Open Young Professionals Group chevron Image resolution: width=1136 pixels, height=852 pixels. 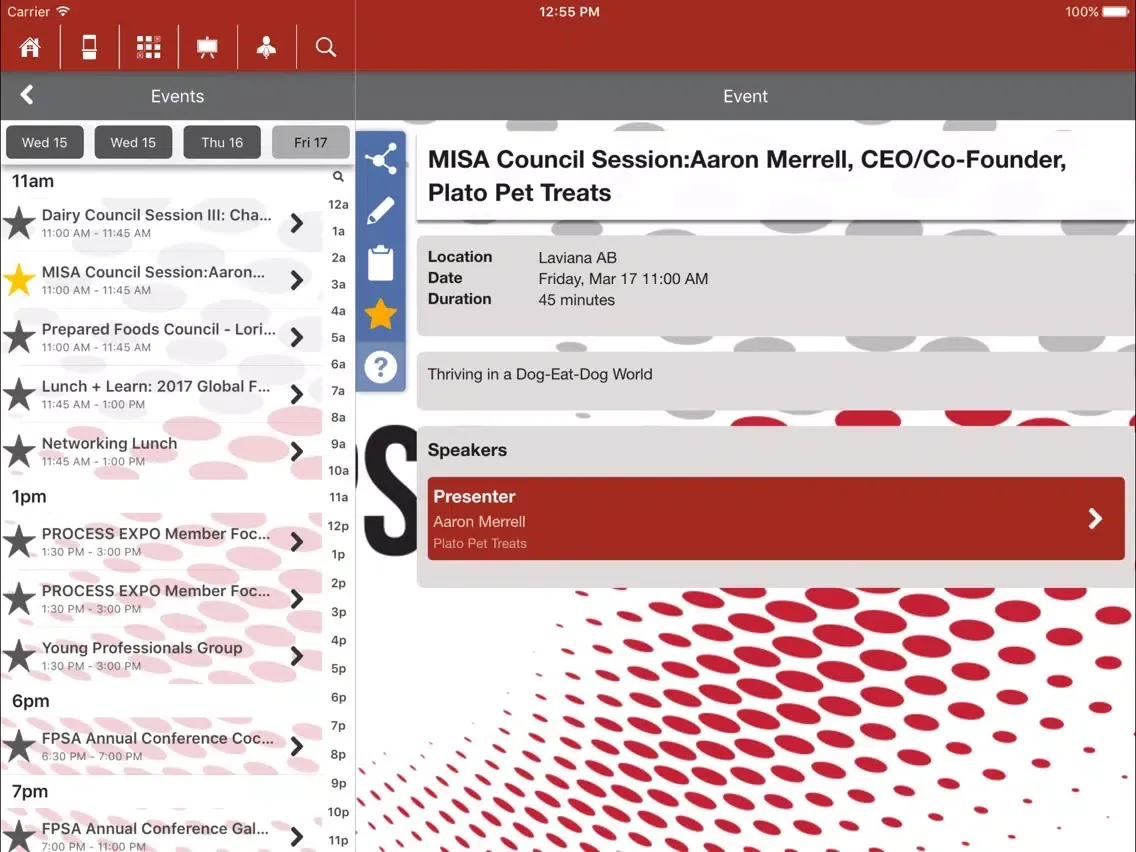(x=296, y=656)
